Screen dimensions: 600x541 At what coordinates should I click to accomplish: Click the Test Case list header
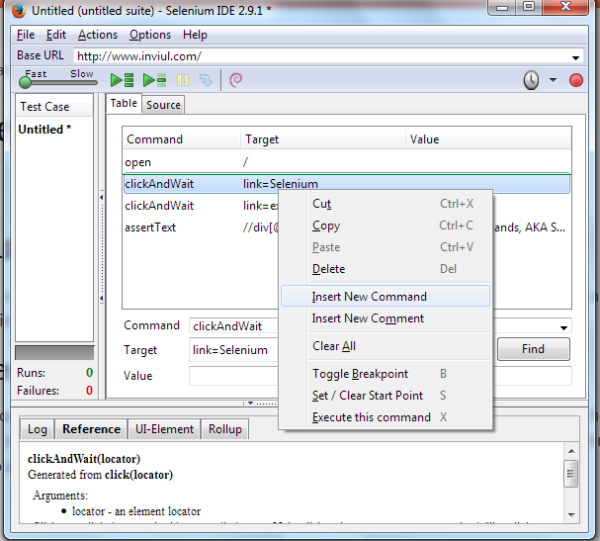[x=54, y=106]
